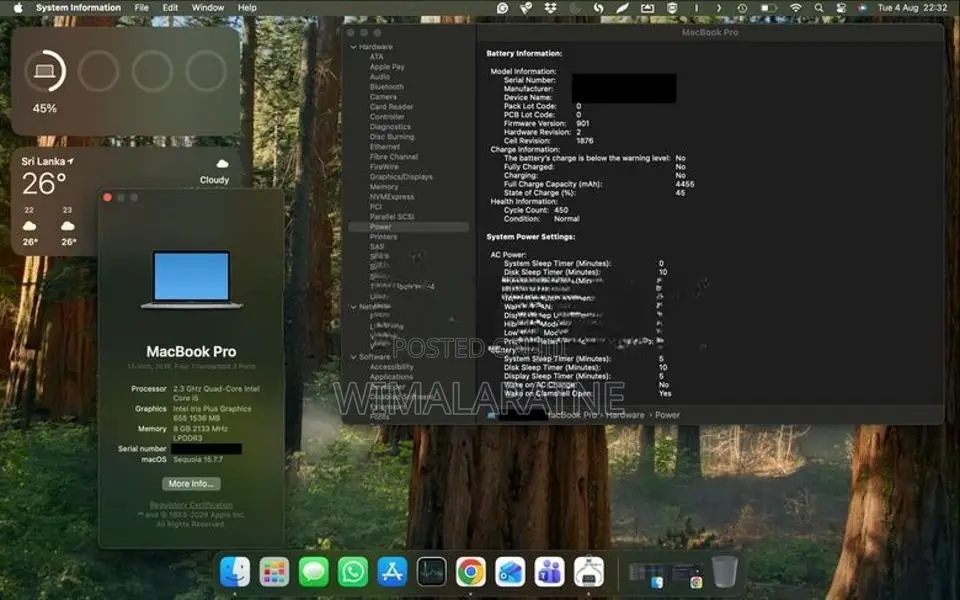Select PCI in the sidebar
The height and width of the screenshot is (600, 960).
coord(376,206)
